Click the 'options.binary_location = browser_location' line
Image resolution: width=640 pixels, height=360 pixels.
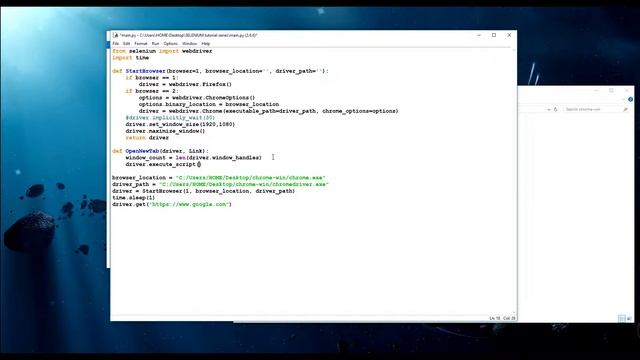click(209, 104)
